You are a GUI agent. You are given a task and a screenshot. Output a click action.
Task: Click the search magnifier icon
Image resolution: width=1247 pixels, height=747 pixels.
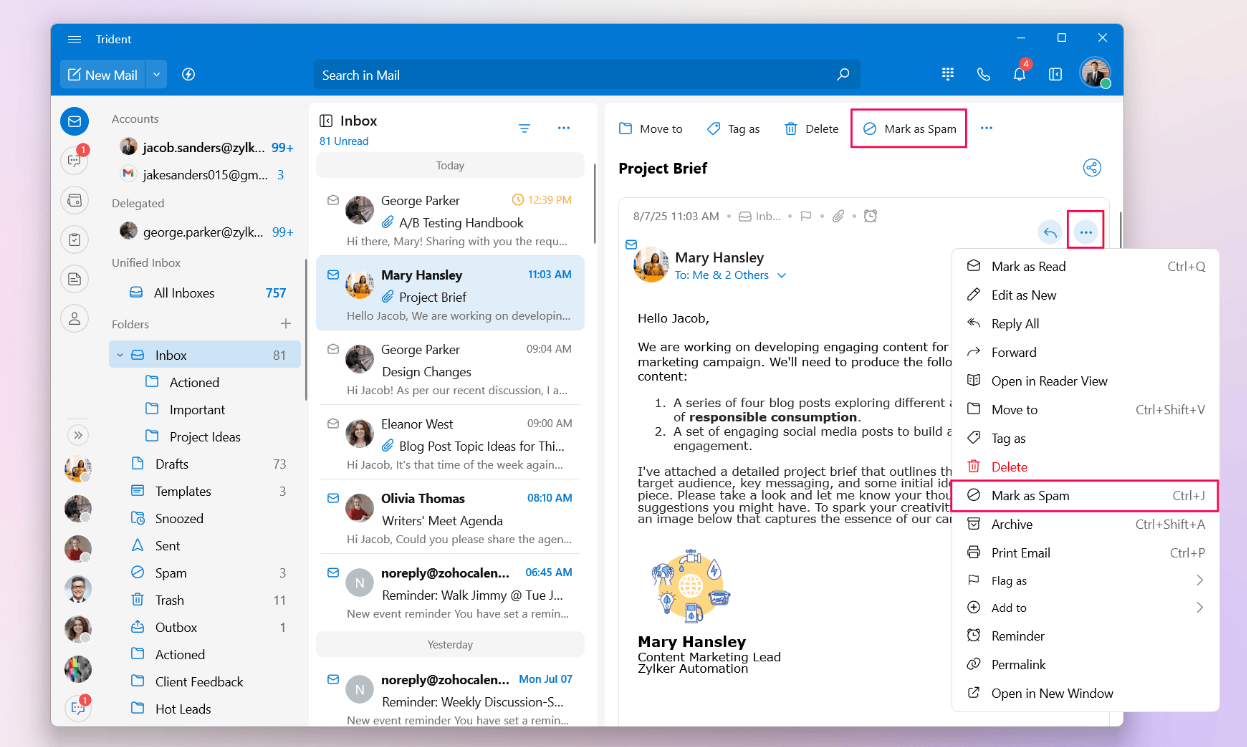click(843, 75)
